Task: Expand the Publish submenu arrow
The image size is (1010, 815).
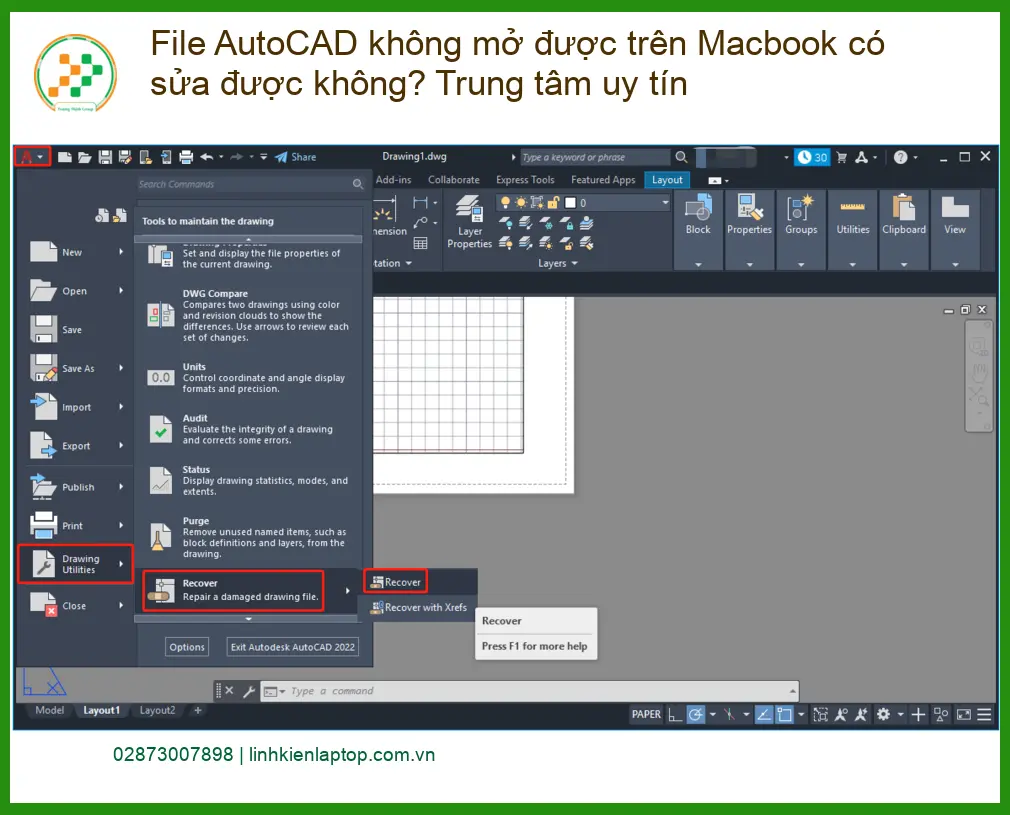Action: [x=121, y=486]
